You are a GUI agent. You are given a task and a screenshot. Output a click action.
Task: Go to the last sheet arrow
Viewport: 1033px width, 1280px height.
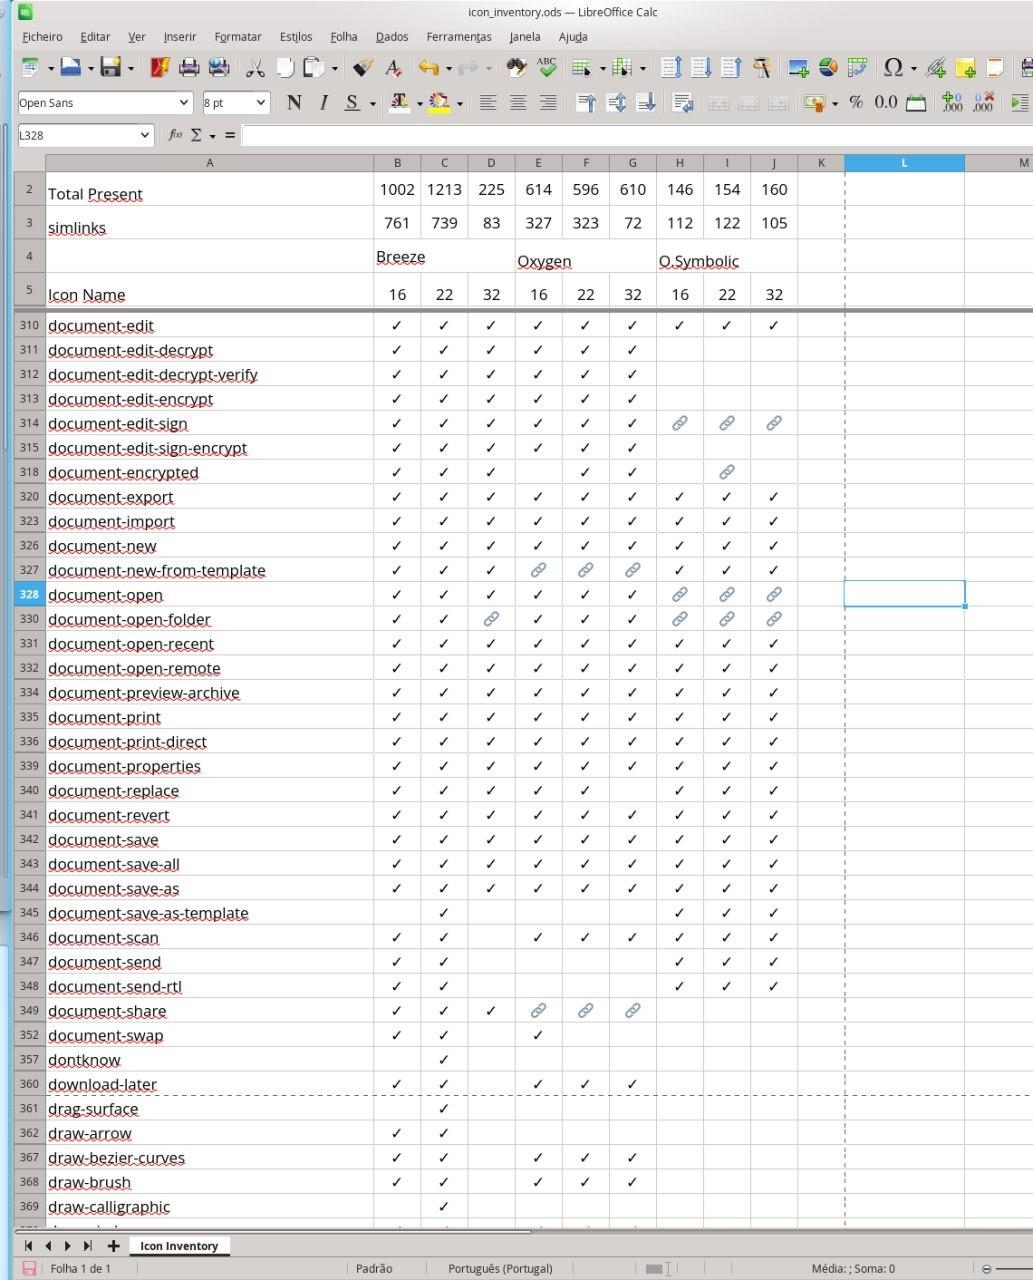tap(88, 1246)
